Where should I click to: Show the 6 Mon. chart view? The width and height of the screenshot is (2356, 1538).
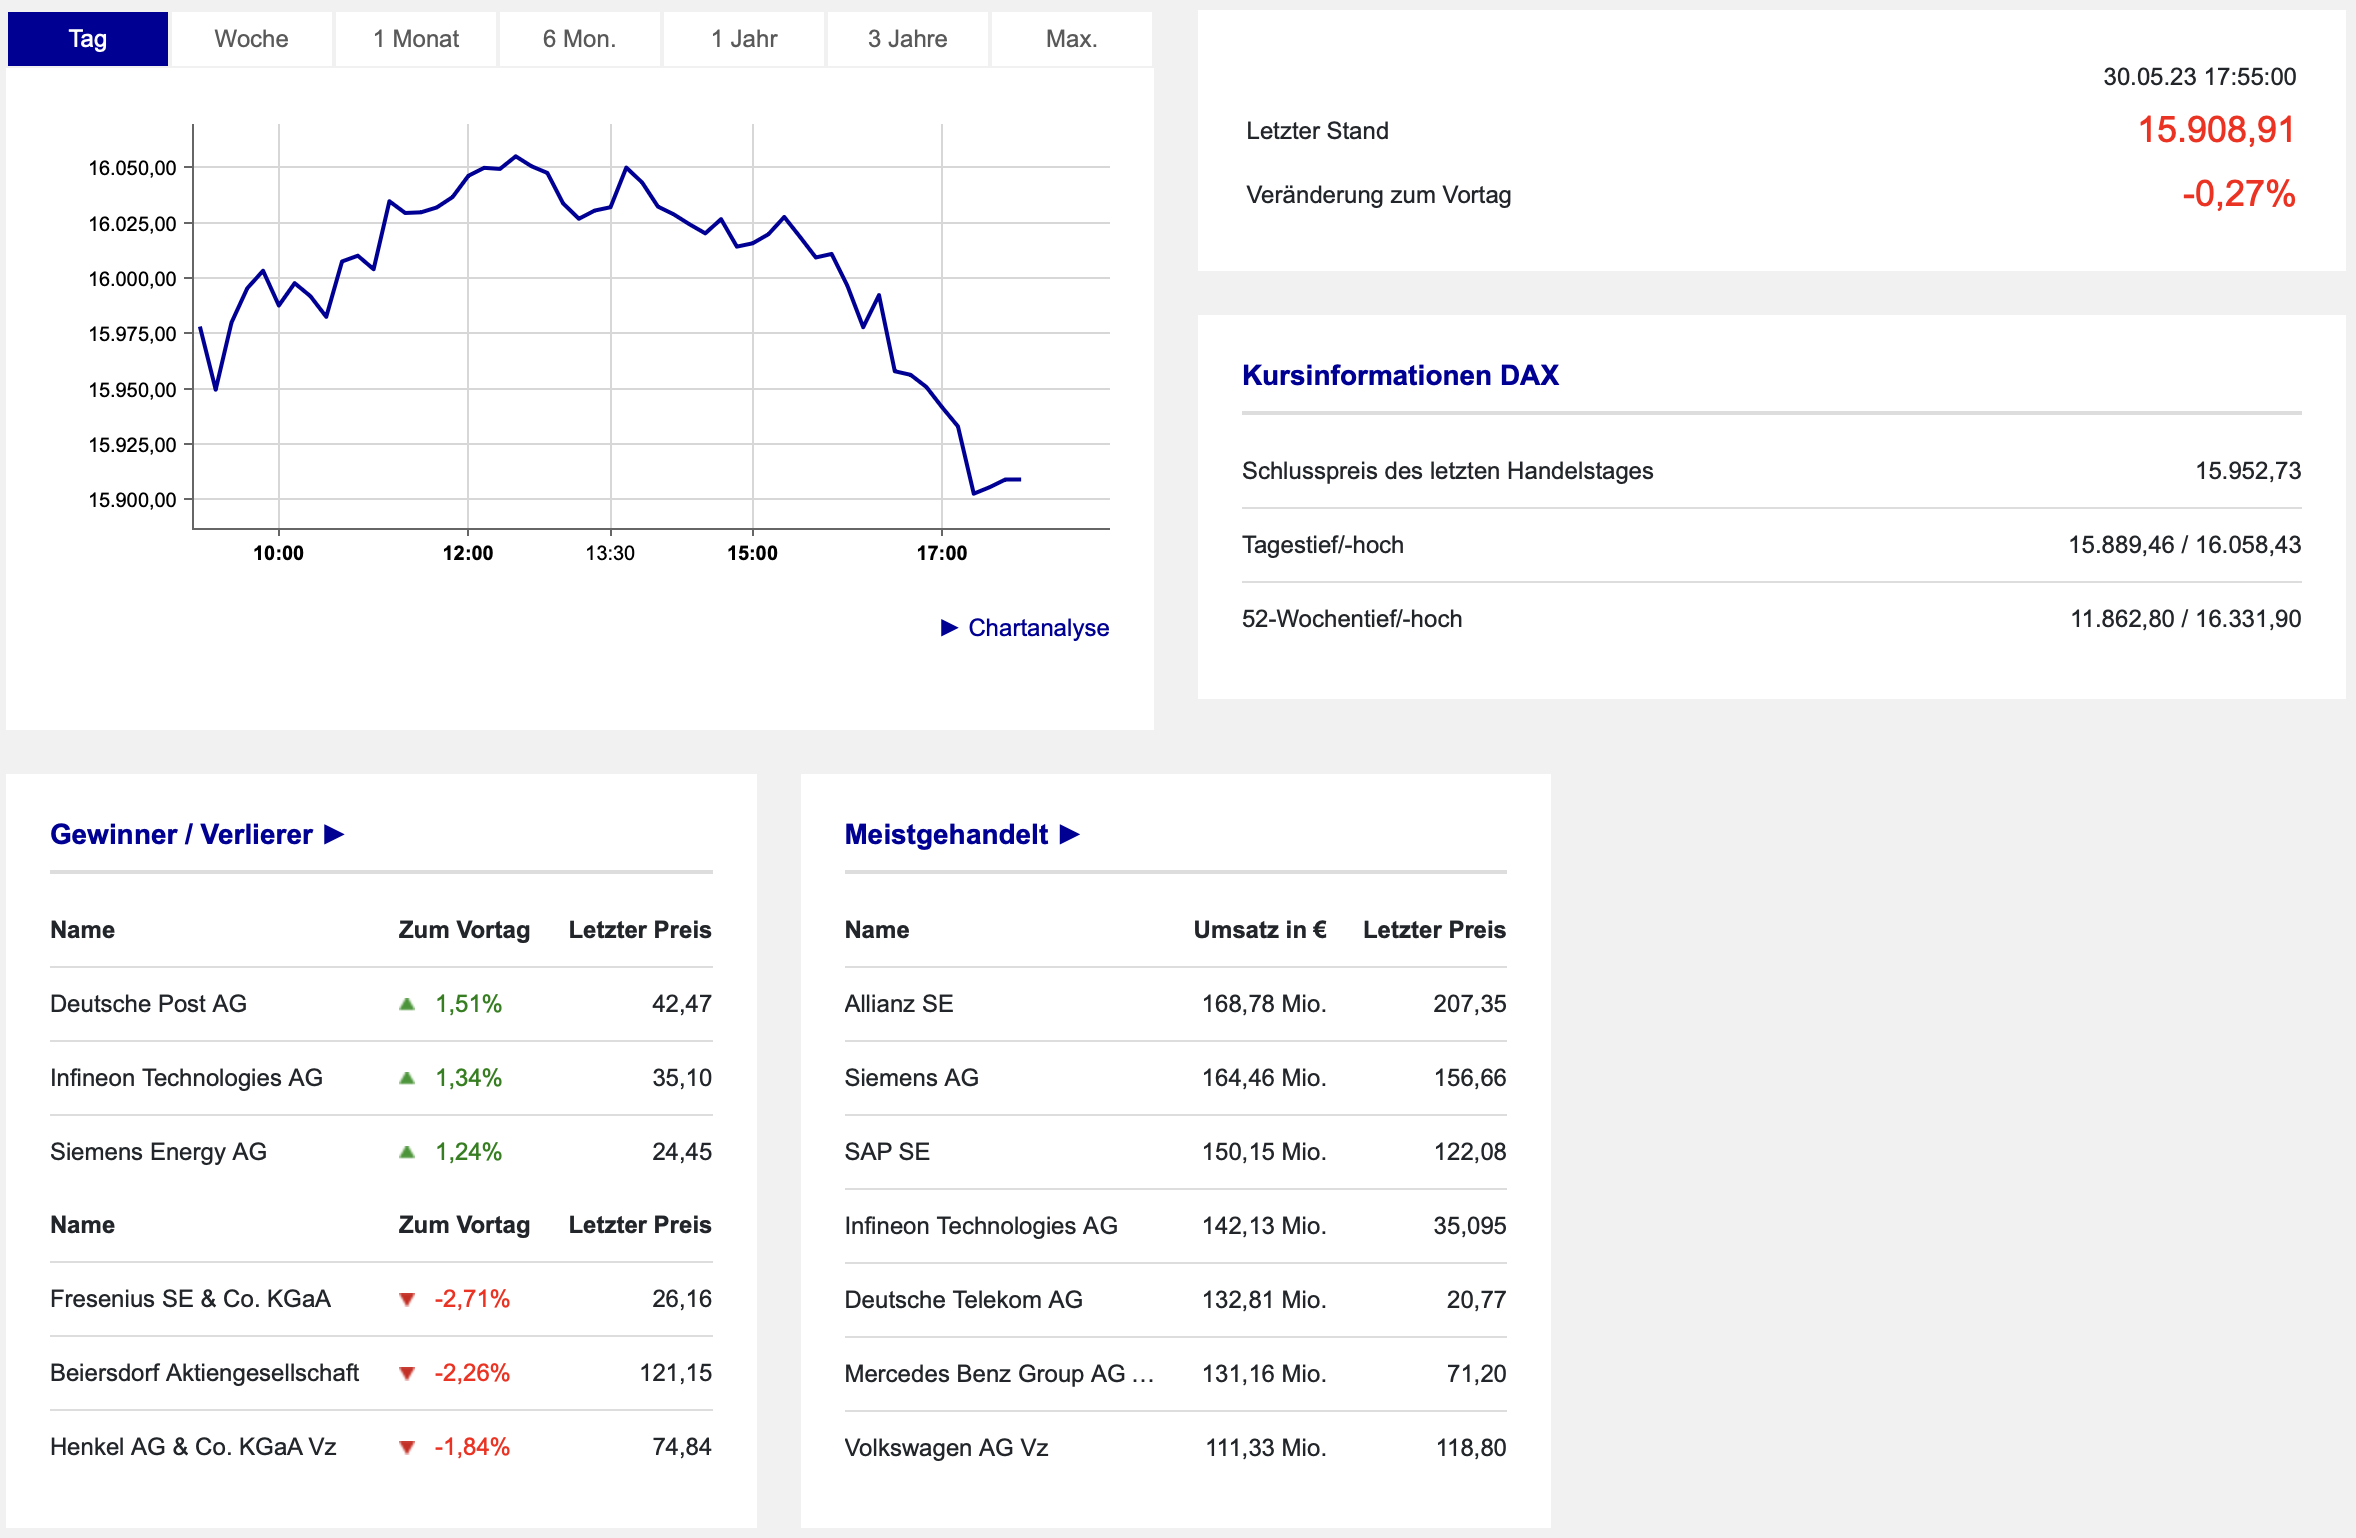580,39
